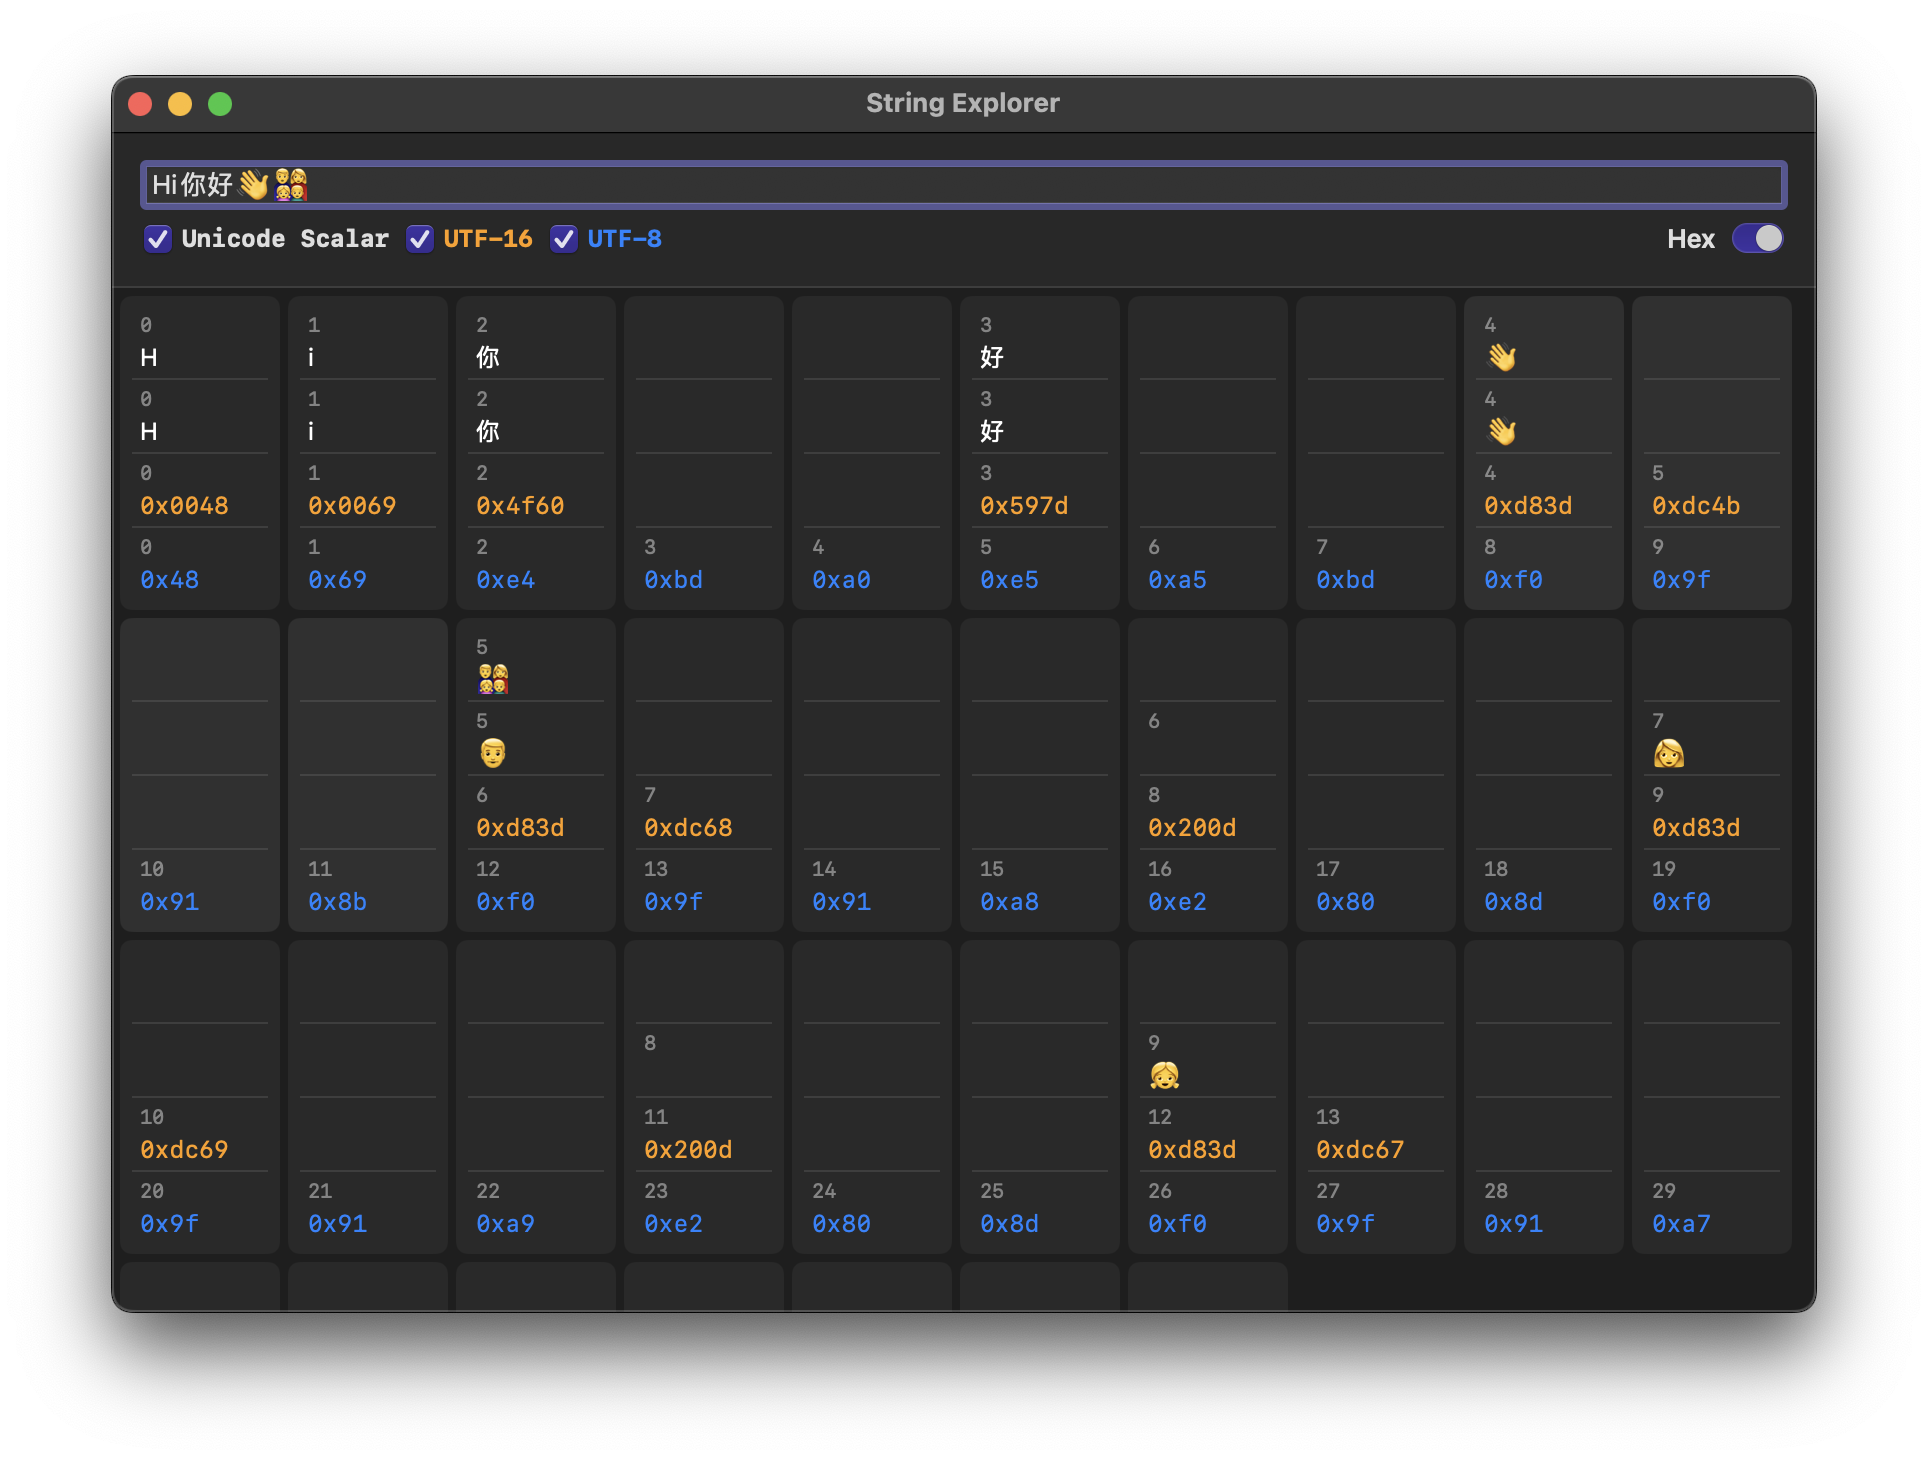Screen dimensions: 1928x1460
Task: Turn off the Hex switch
Action: click(1757, 239)
